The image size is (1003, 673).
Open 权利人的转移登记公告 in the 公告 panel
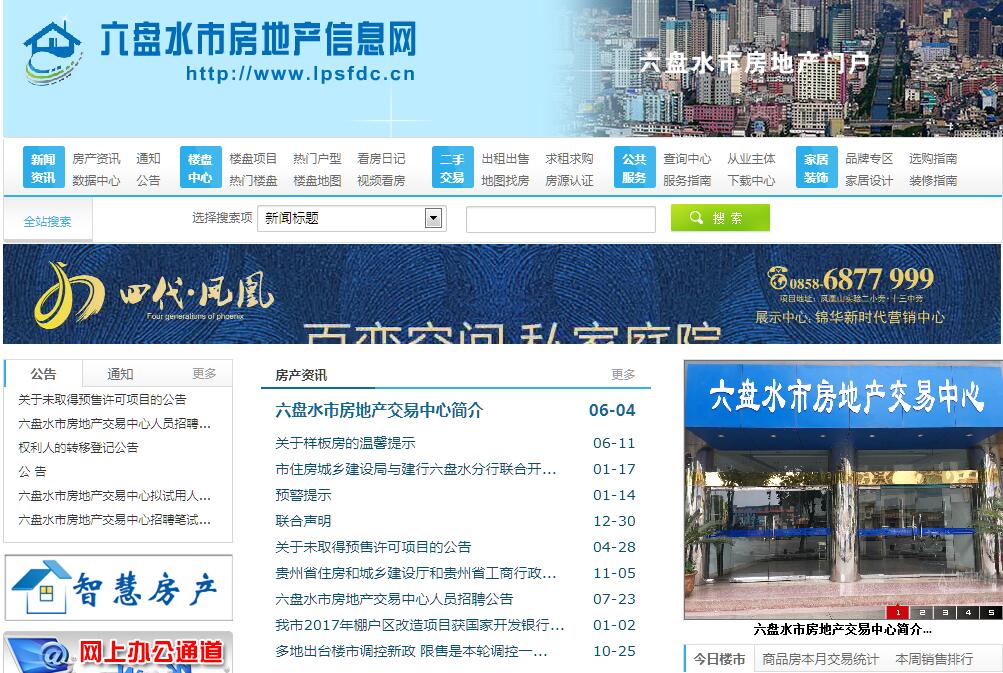pyautogui.click(x=78, y=447)
